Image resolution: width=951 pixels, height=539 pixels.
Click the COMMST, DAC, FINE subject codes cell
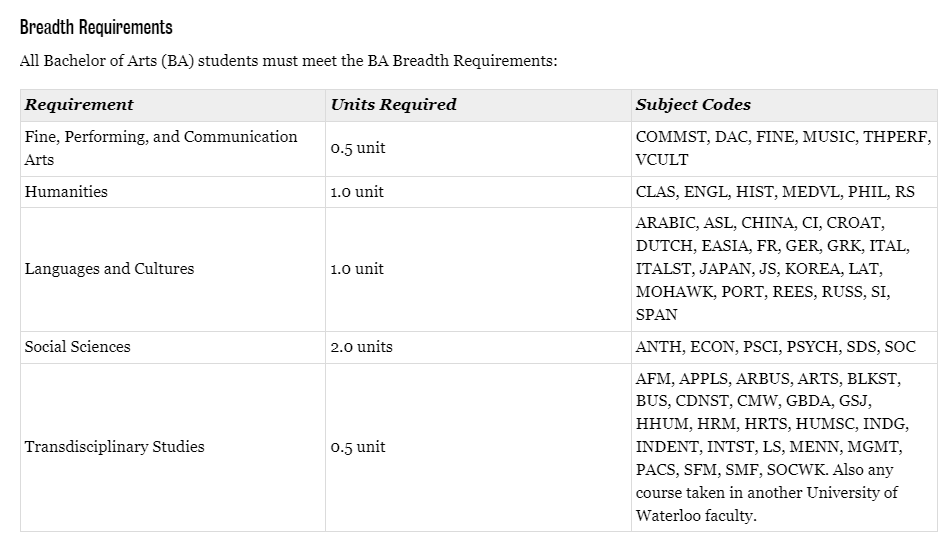click(784, 149)
